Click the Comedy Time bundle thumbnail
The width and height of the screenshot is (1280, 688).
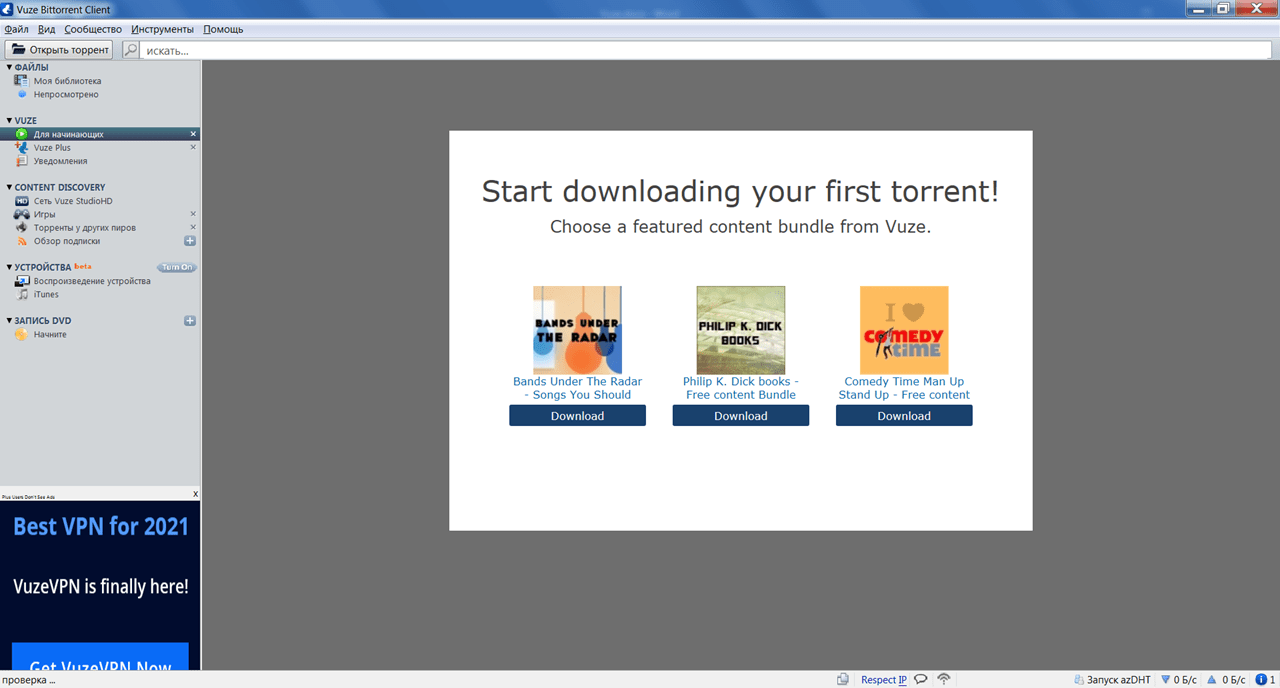coord(904,330)
